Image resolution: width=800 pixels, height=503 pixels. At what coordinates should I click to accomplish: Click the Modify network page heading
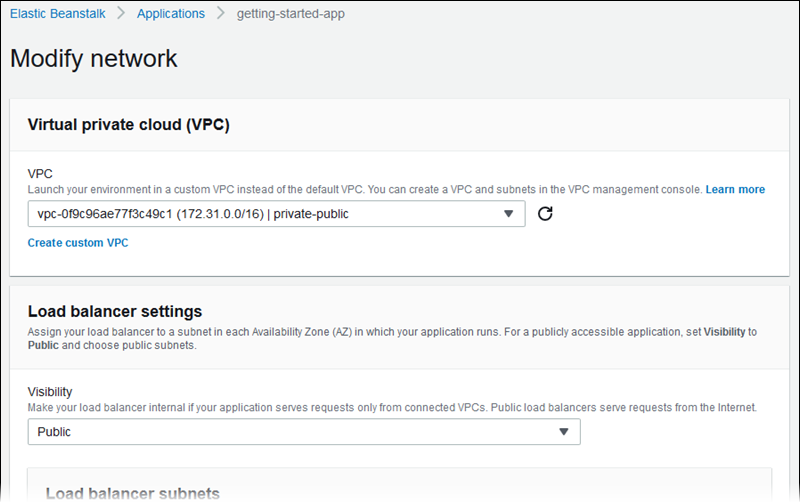(x=94, y=58)
